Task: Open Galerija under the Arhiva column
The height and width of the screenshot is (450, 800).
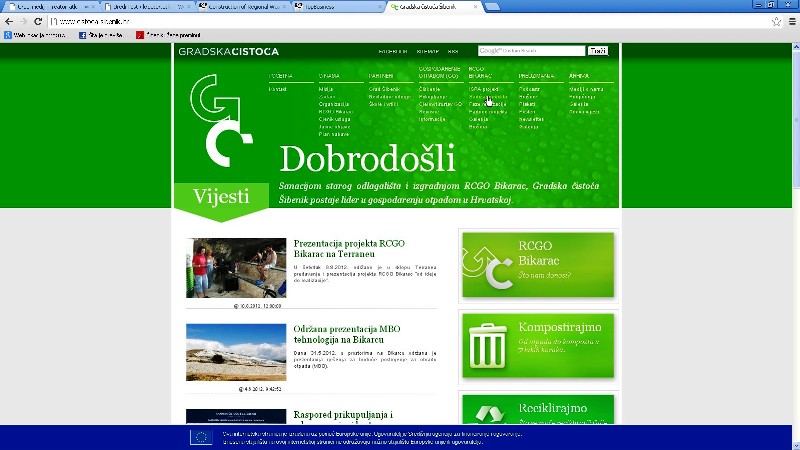Action: (579, 104)
